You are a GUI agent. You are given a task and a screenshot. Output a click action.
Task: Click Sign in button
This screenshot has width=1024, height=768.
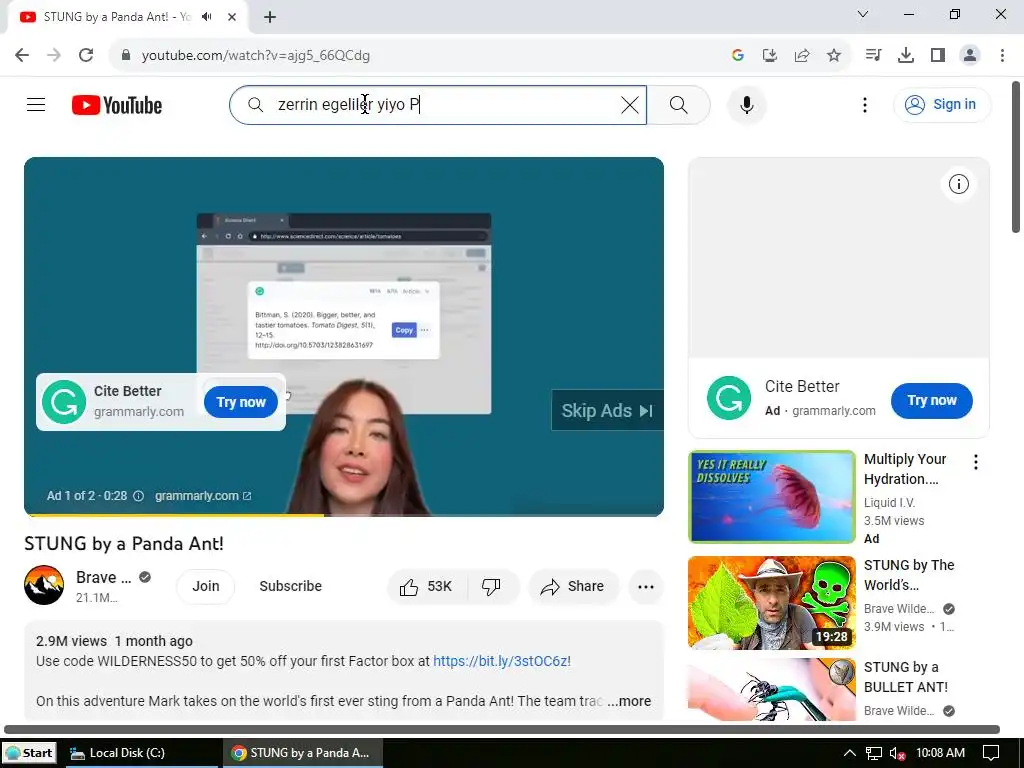coord(942,104)
